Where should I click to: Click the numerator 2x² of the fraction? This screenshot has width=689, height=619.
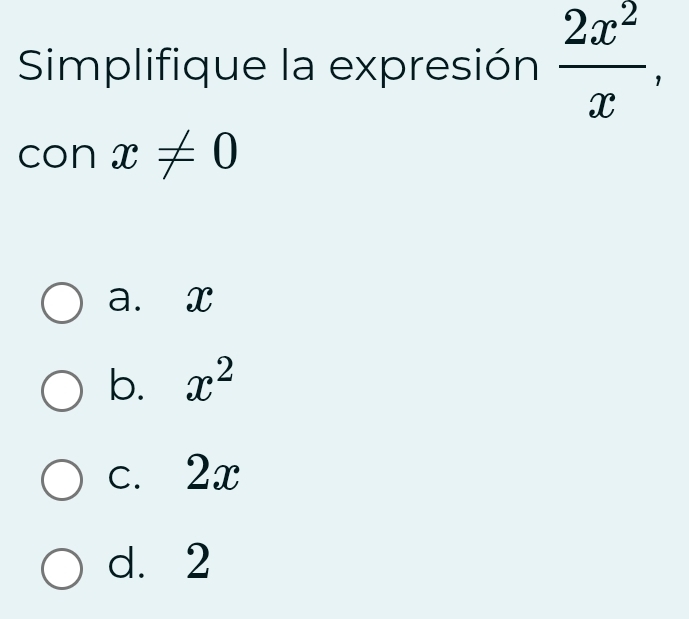click(x=600, y=28)
